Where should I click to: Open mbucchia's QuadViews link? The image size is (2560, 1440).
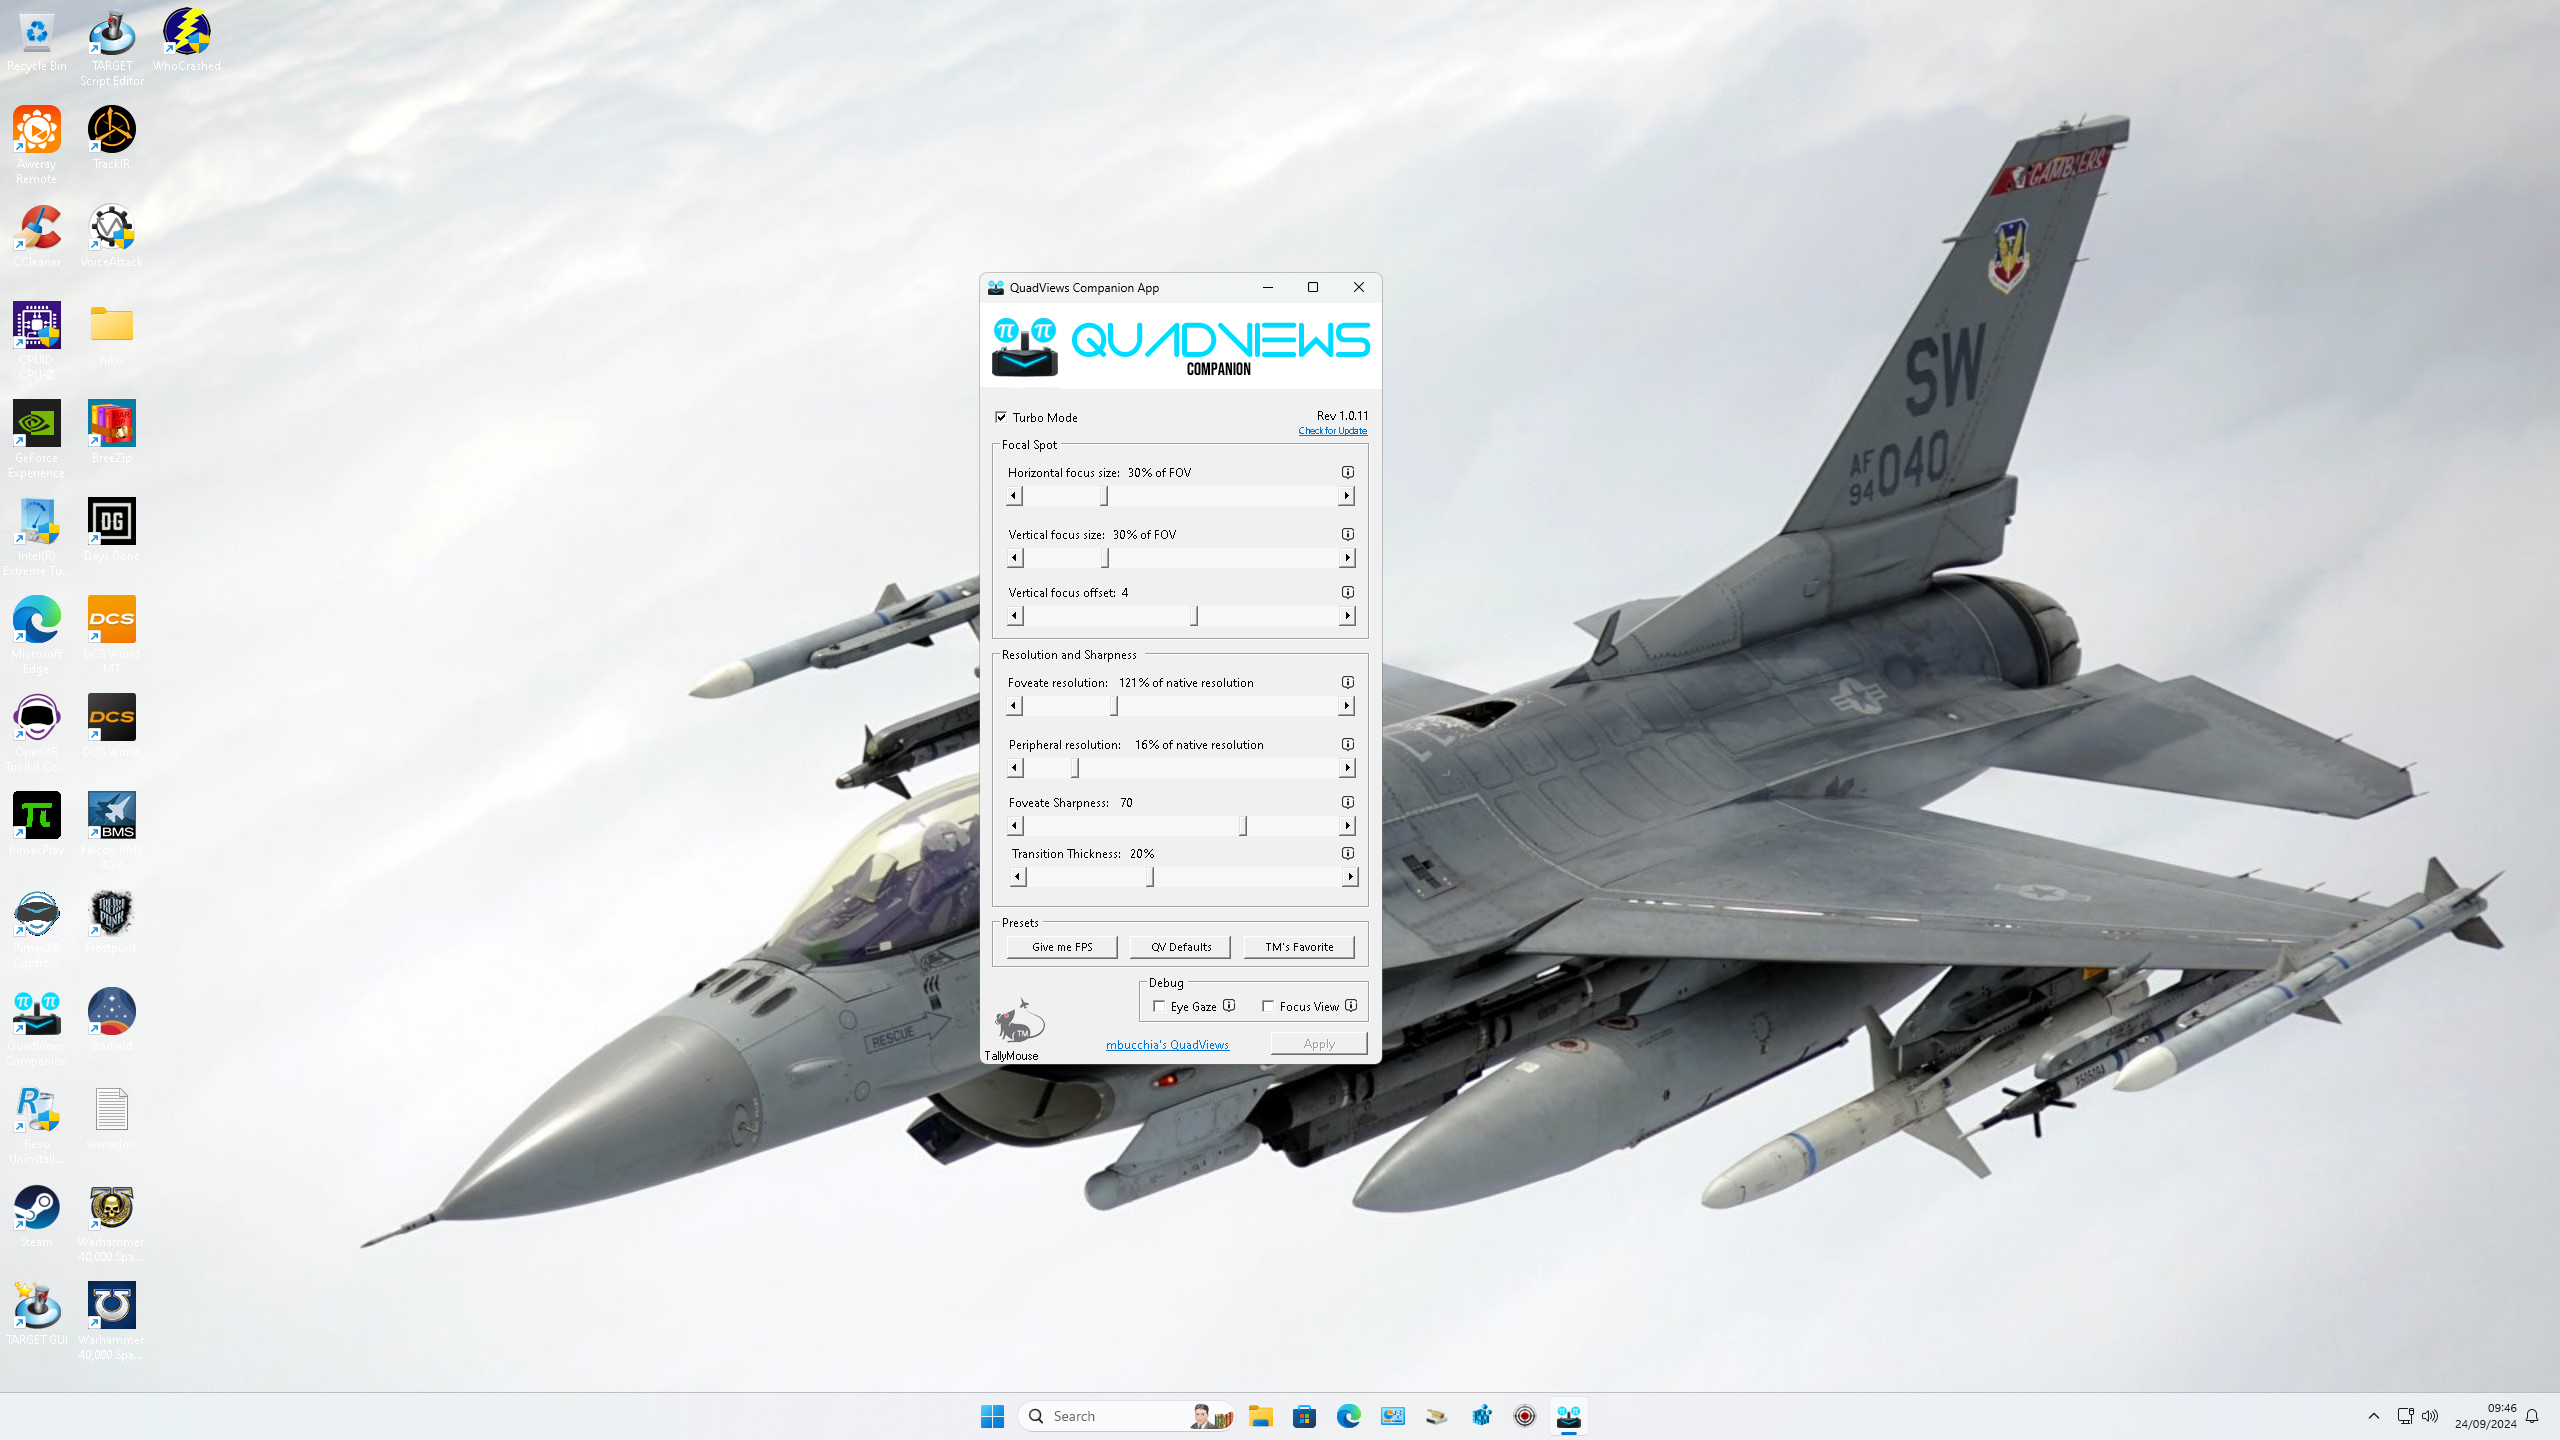(x=1167, y=1044)
